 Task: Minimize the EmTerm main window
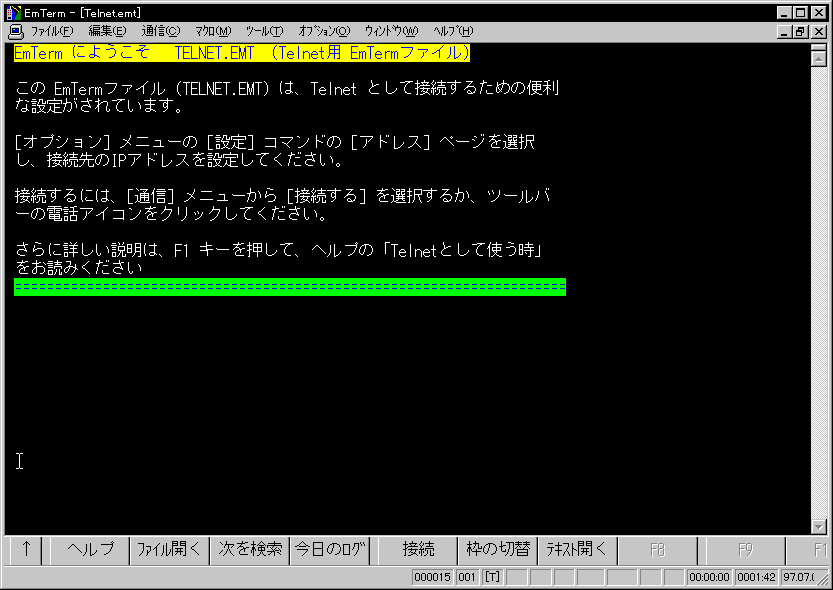pos(784,13)
